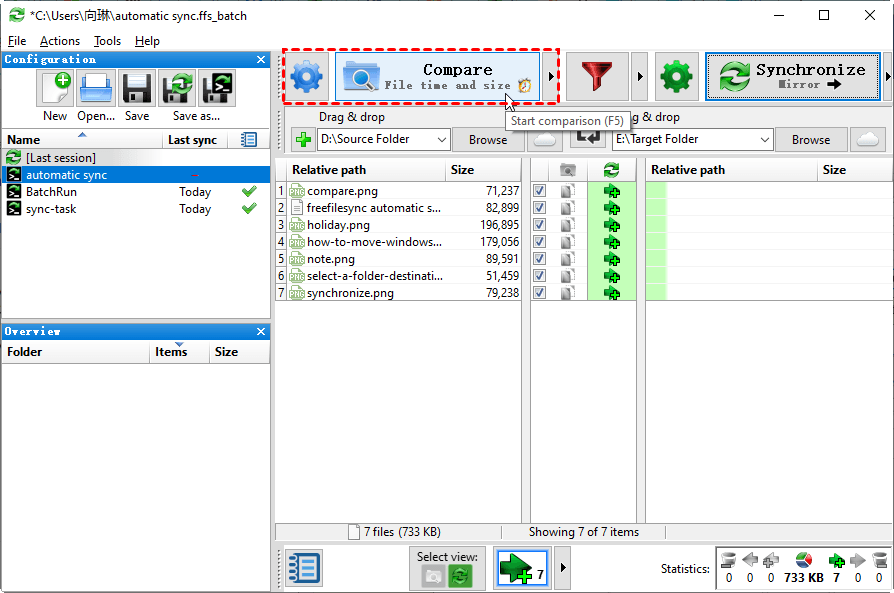The image size is (894, 593).
Task: Open the Tools menu
Action: click(107, 41)
